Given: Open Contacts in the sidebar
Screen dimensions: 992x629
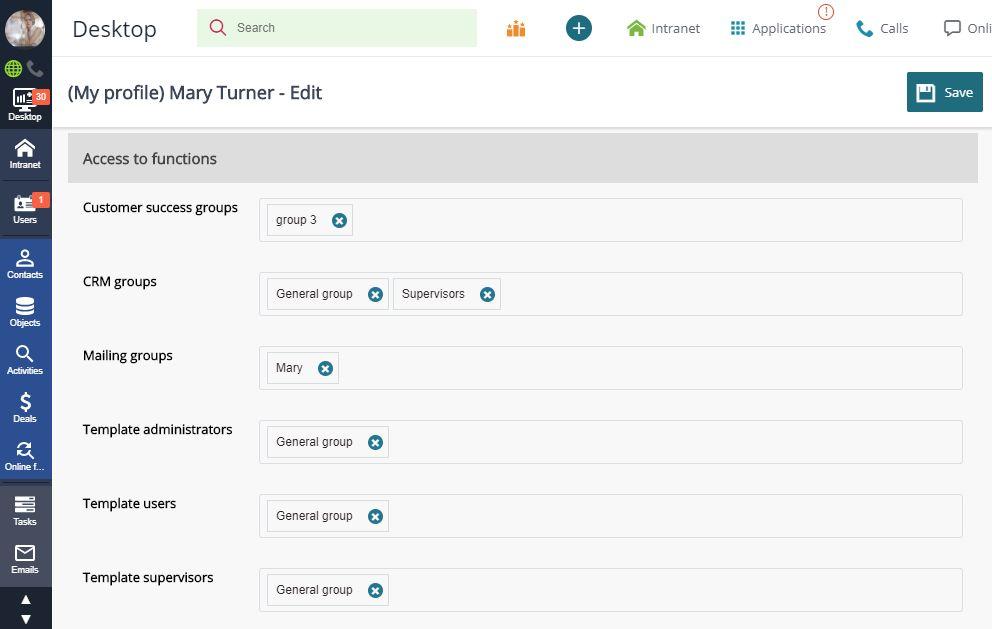Looking at the screenshot, I should pyautogui.click(x=25, y=264).
